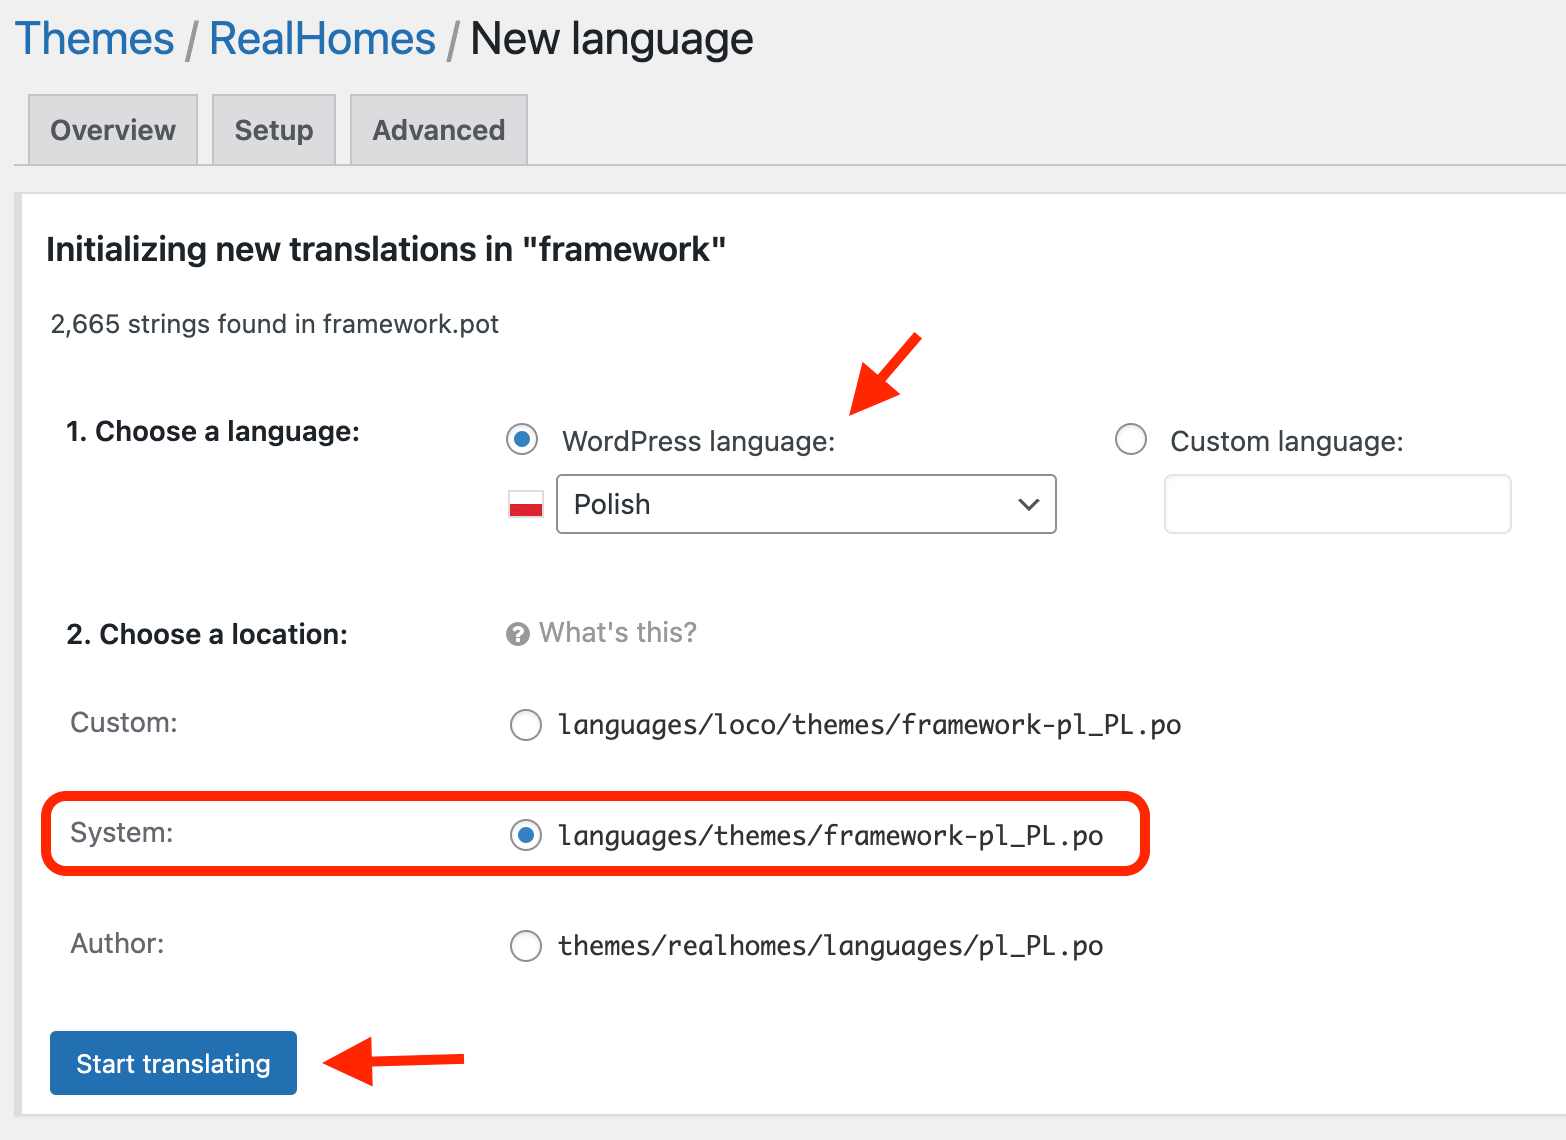
Task: Click the Start translating button
Action: [x=174, y=1063]
